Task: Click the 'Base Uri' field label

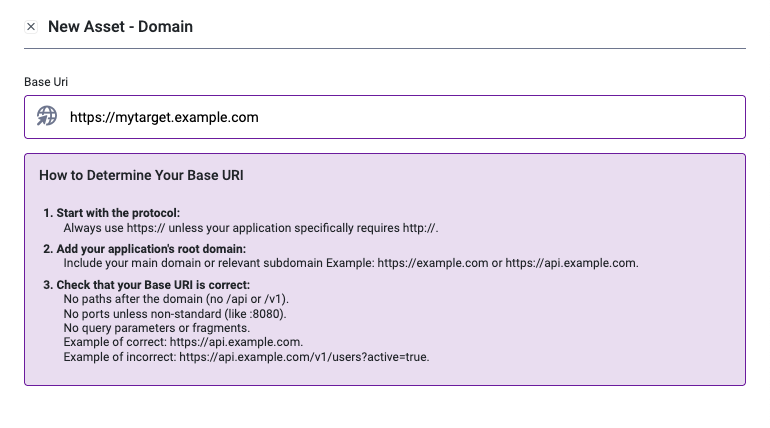Action: pos(46,82)
